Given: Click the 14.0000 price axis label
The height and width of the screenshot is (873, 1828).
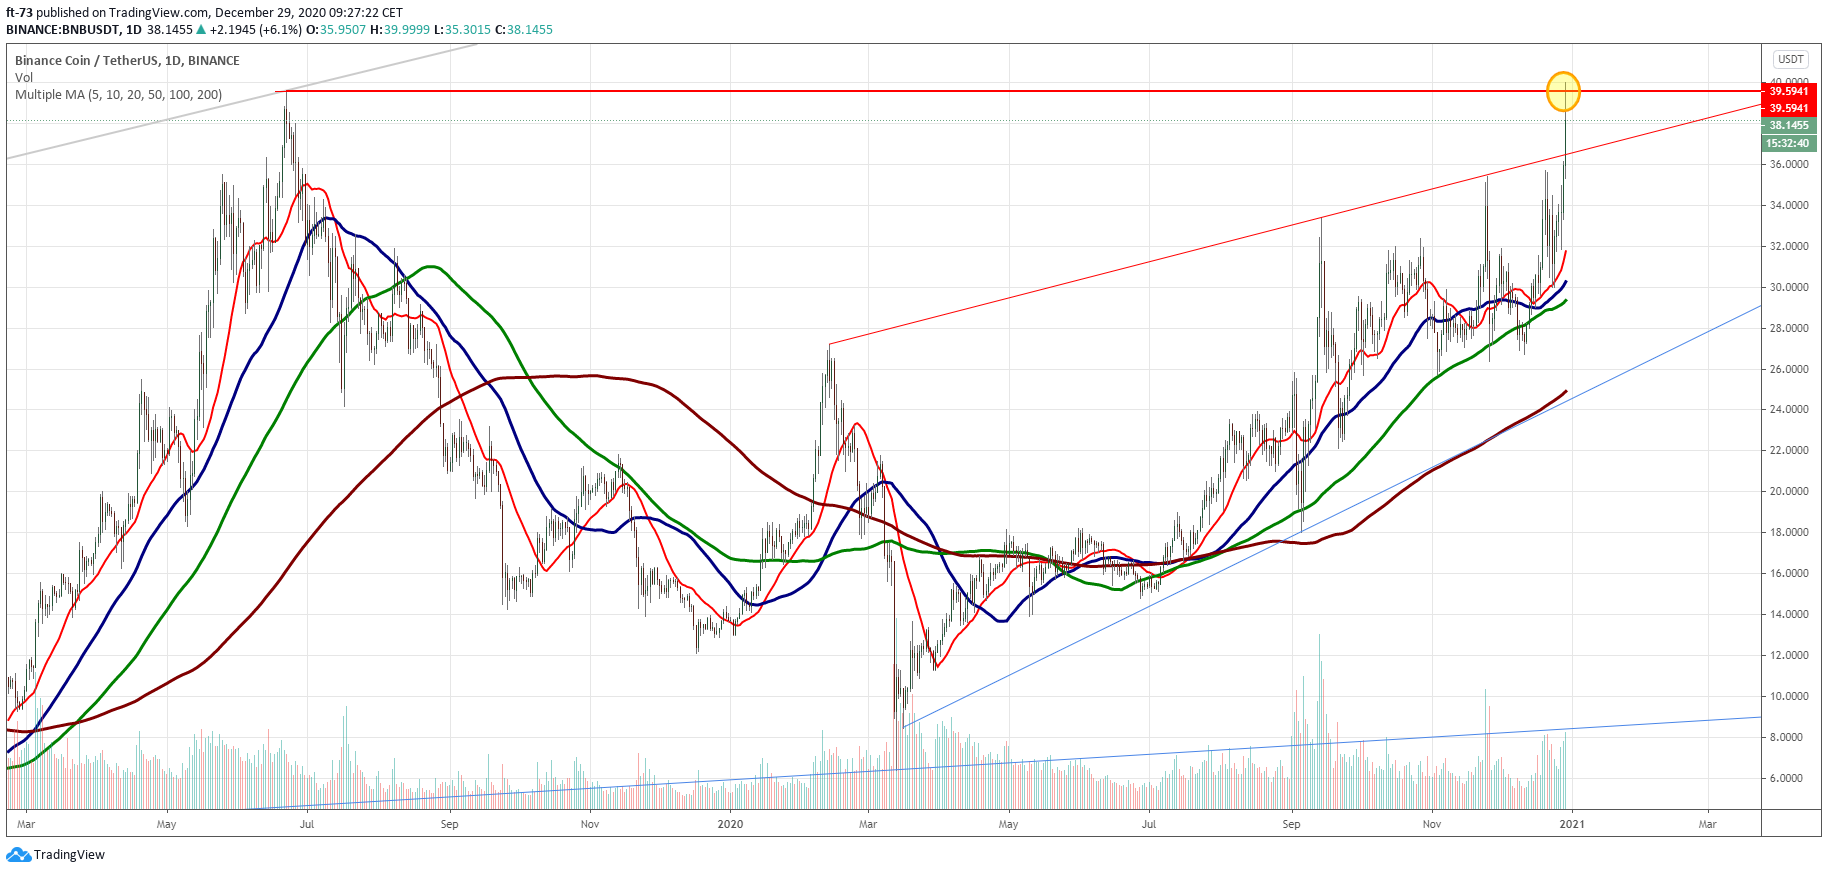Looking at the screenshot, I should (1789, 615).
